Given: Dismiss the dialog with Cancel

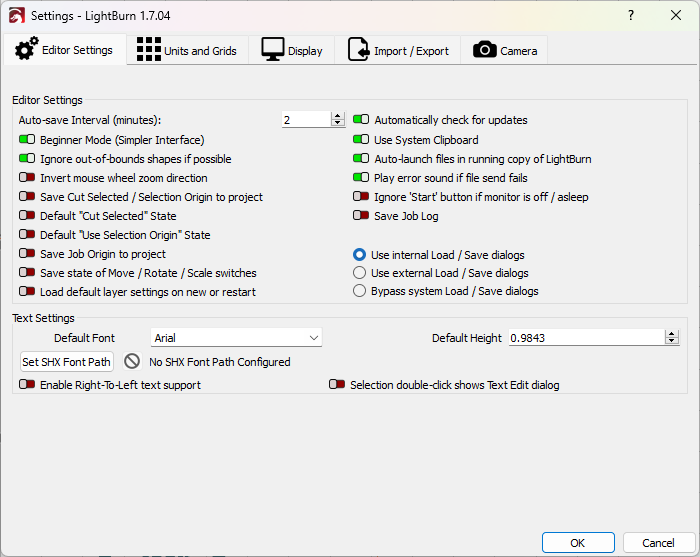Looking at the screenshot, I should coord(658,543).
